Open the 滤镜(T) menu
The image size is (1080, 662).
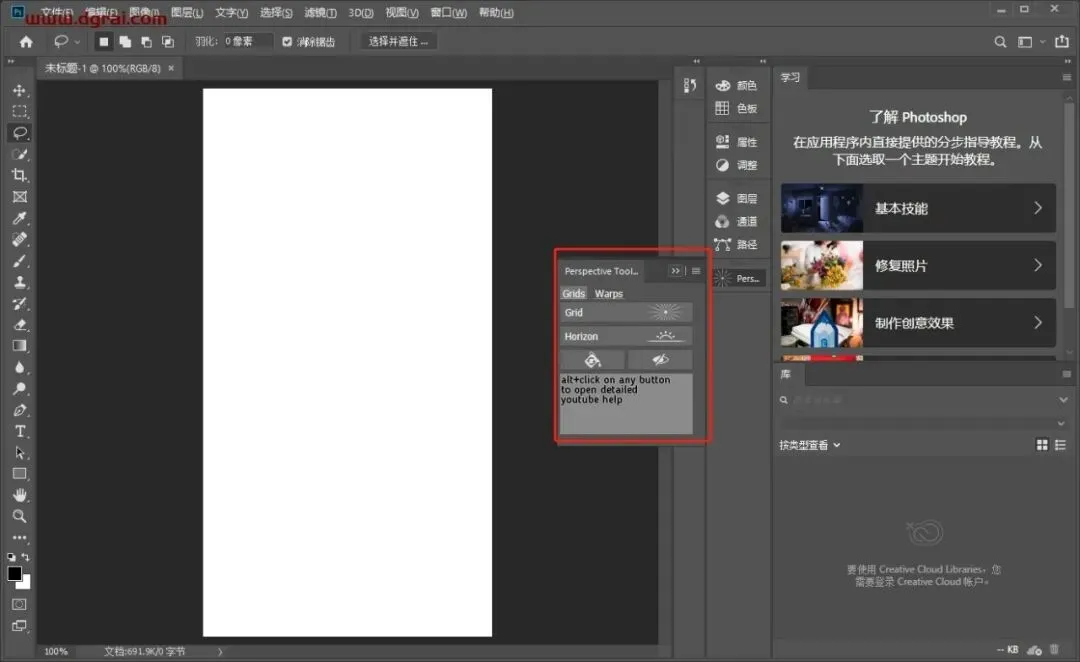coord(320,12)
